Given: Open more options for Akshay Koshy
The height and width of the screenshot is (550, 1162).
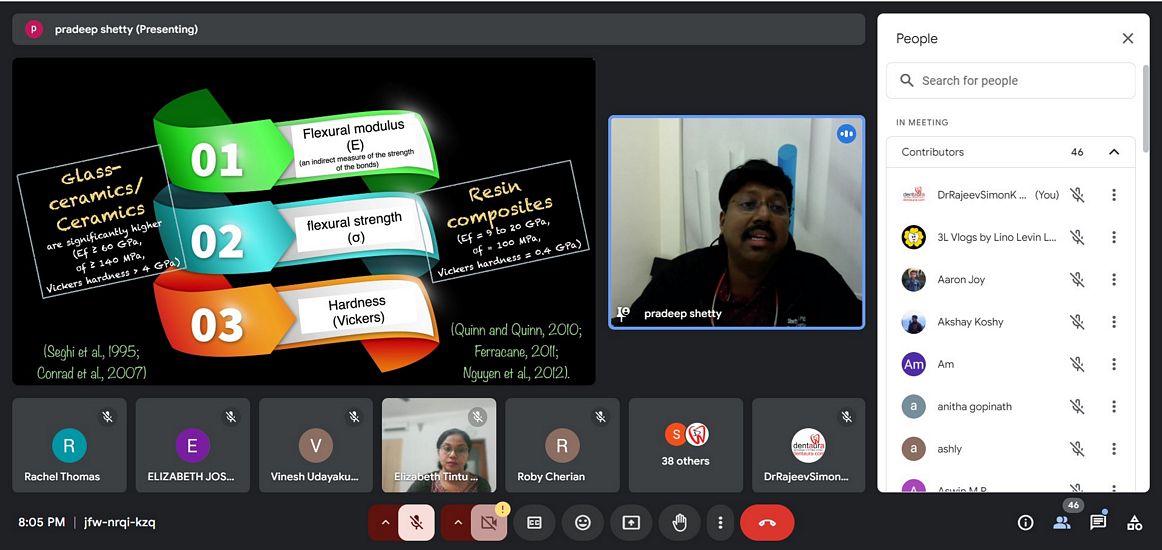Looking at the screenshot, I should [1113, 322].
